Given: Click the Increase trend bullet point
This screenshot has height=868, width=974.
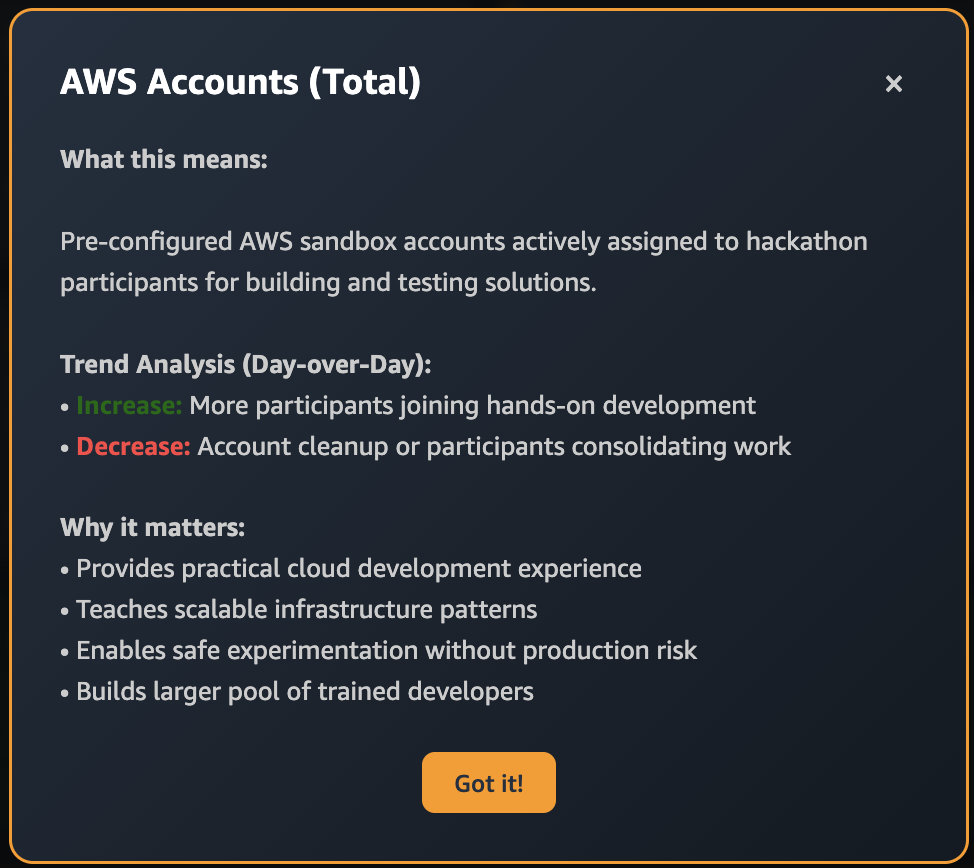Looking at the screenshot, I should (415, 405).
